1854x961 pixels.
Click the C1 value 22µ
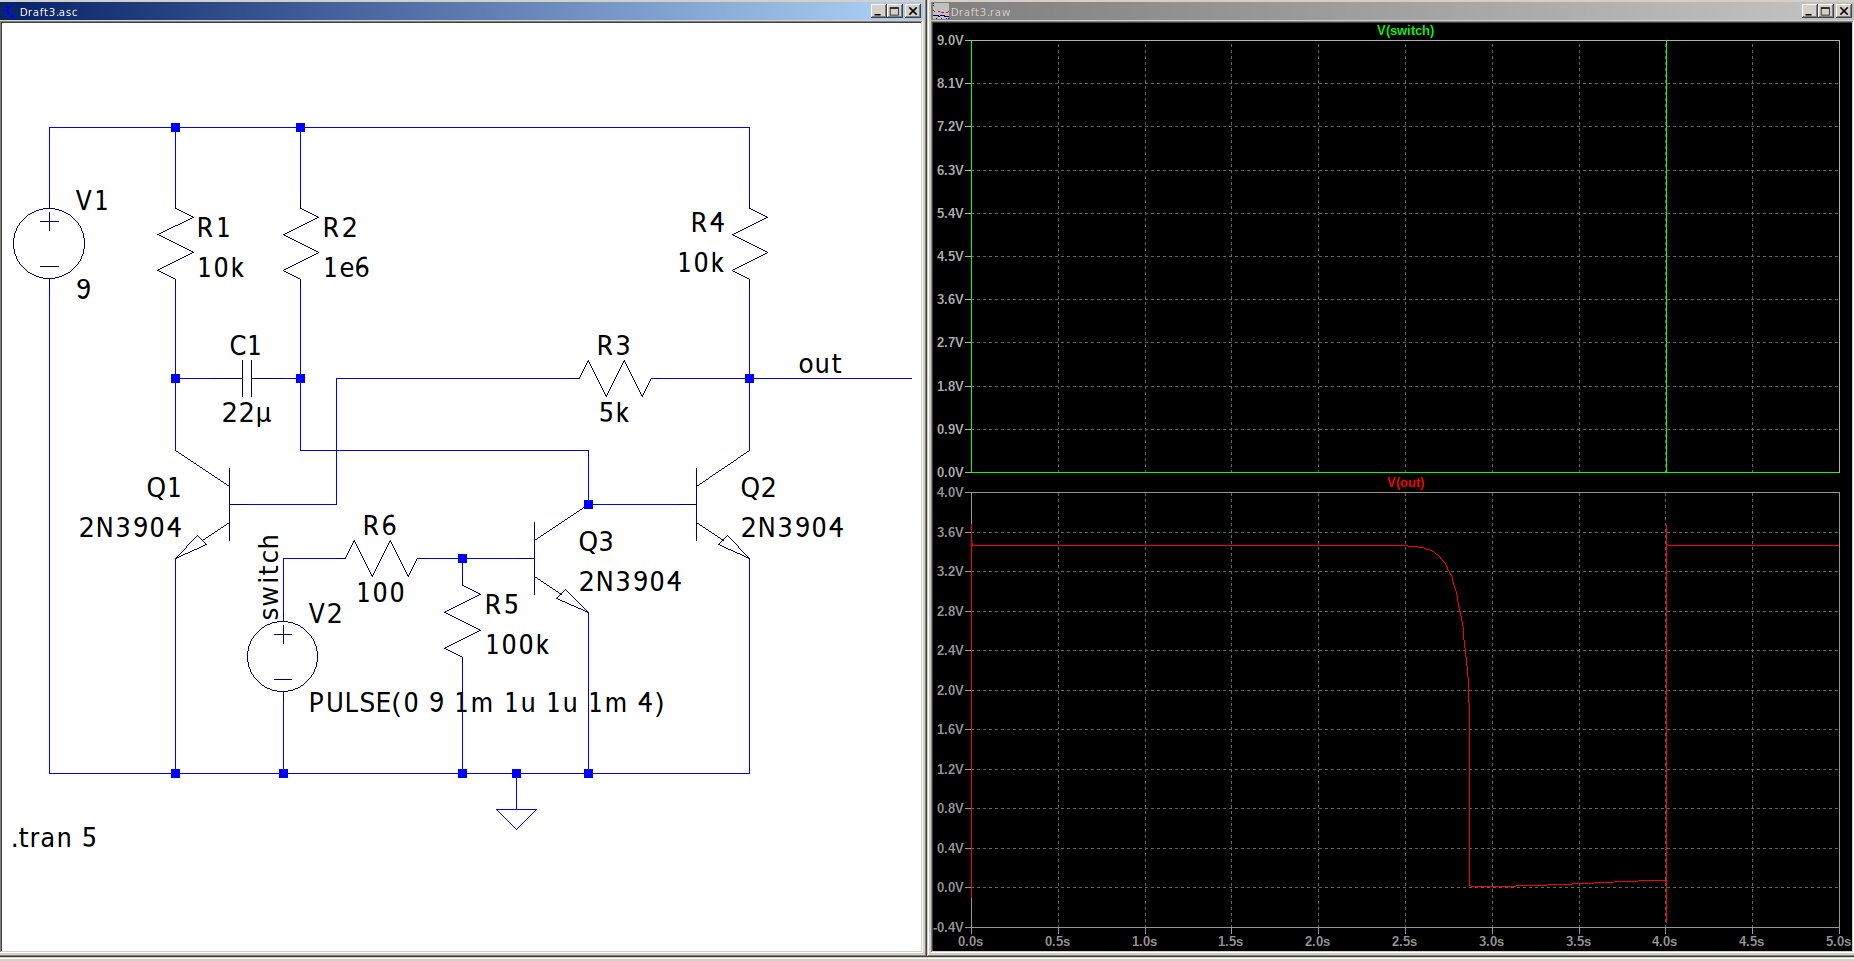[247, 413]
